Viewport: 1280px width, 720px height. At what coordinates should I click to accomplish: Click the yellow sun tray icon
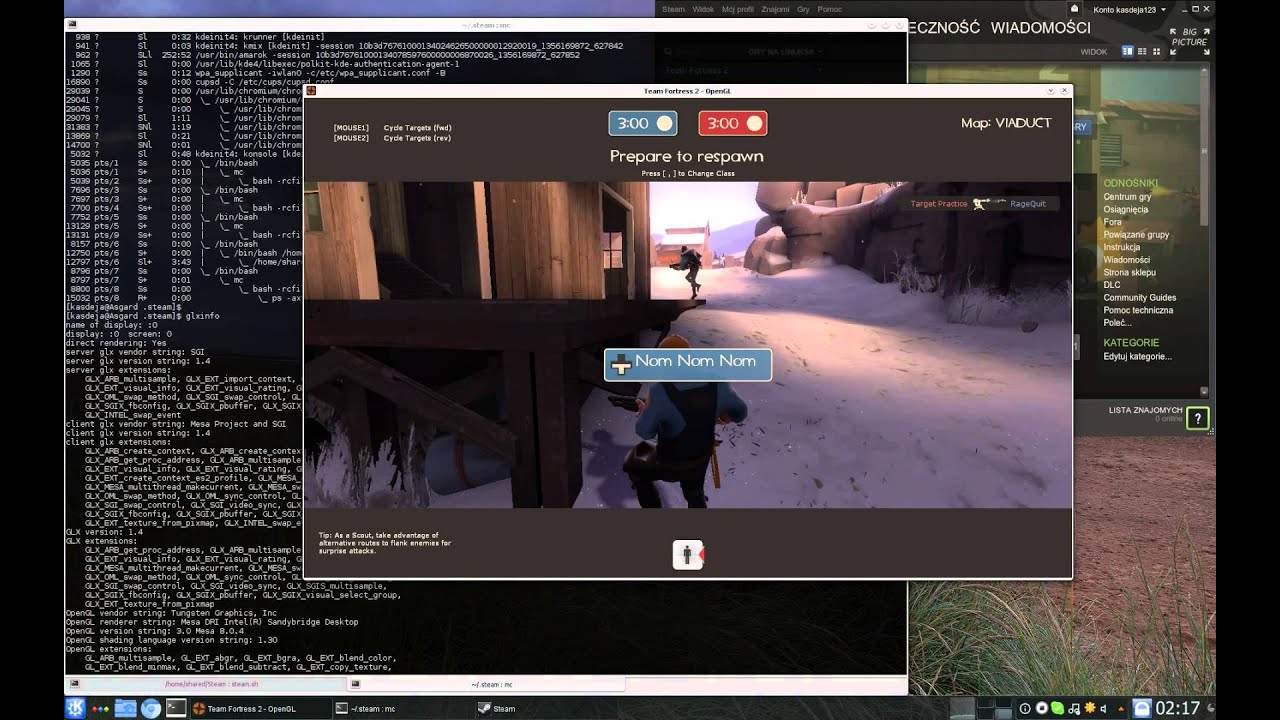click(1091, 708)
